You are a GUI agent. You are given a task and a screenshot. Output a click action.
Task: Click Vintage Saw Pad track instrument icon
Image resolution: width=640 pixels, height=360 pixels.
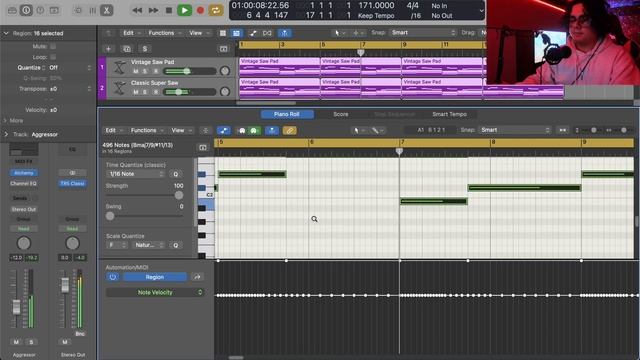click(x=119, y=67)
